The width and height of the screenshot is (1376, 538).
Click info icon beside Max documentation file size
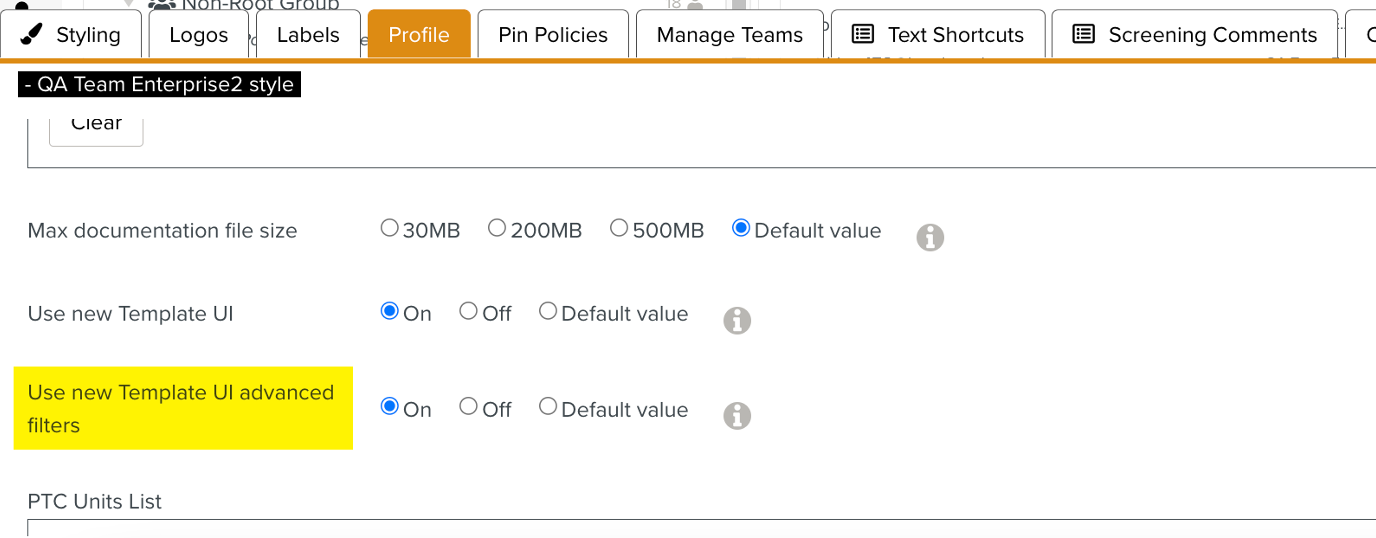930,237
